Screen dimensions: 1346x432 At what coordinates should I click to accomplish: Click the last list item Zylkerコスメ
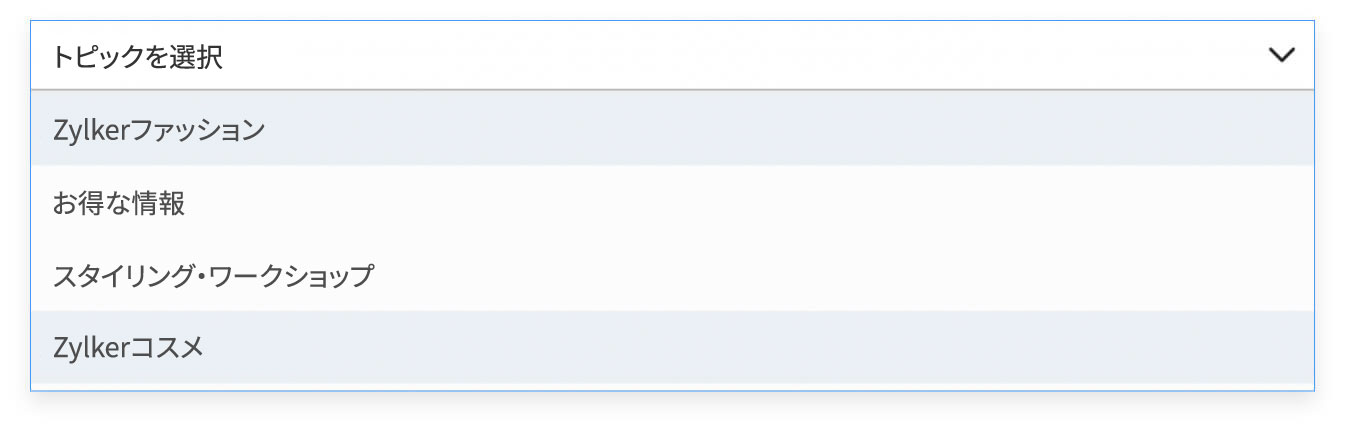click(x=129, y=348)
